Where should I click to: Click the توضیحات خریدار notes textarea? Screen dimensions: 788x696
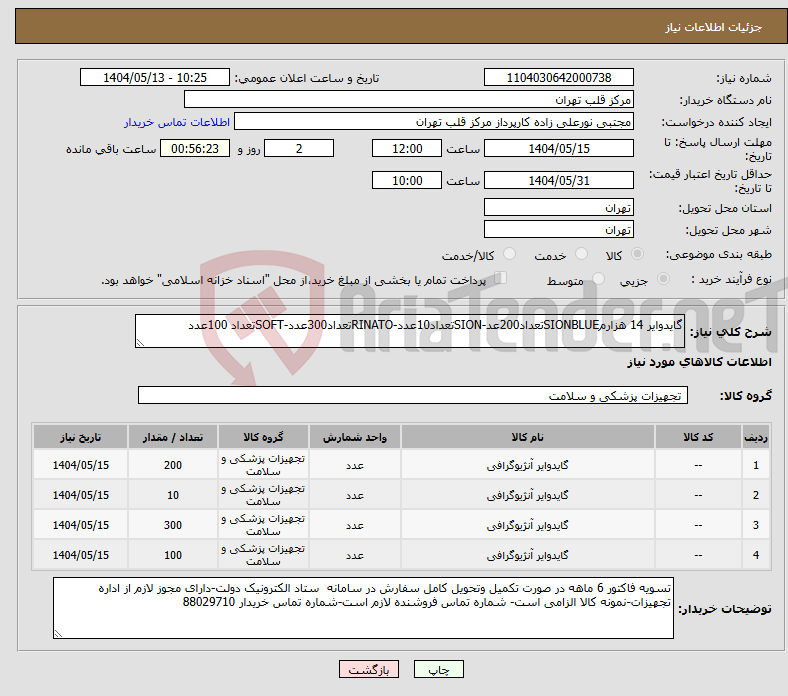[363, 608]
